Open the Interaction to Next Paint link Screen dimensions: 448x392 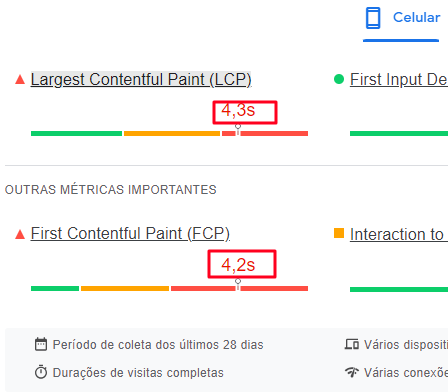(x=399, y=234)
